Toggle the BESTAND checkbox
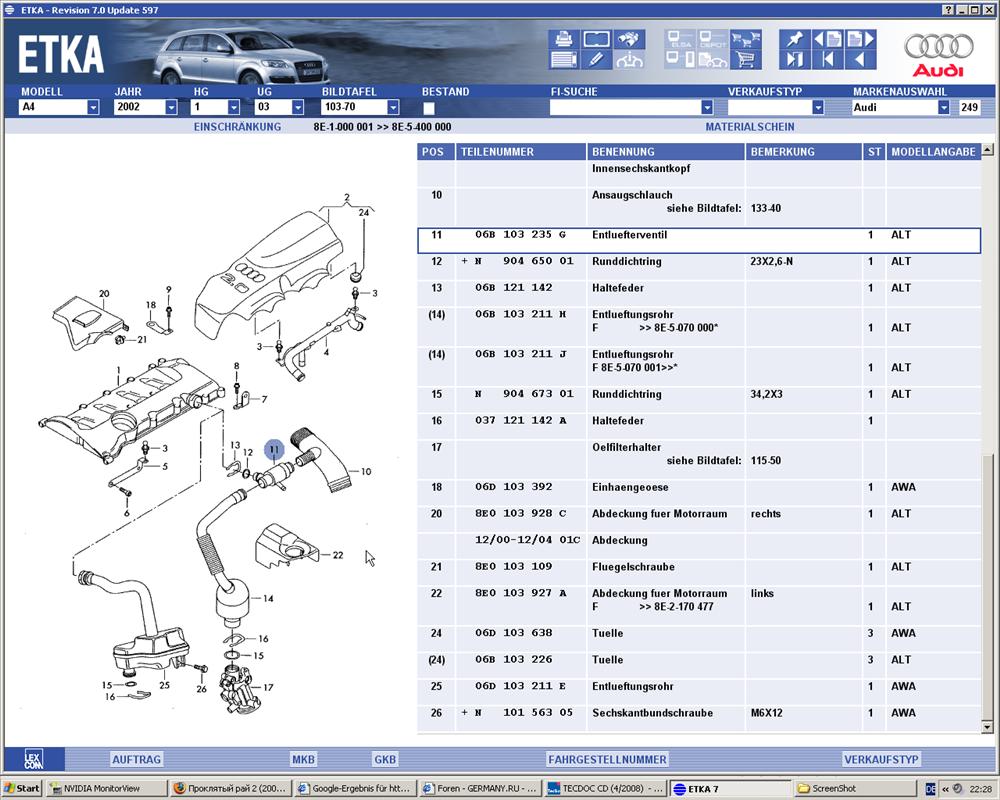The height and width of the screenshot is (800, 1000). pyautogui.click(x=429, y=108)
